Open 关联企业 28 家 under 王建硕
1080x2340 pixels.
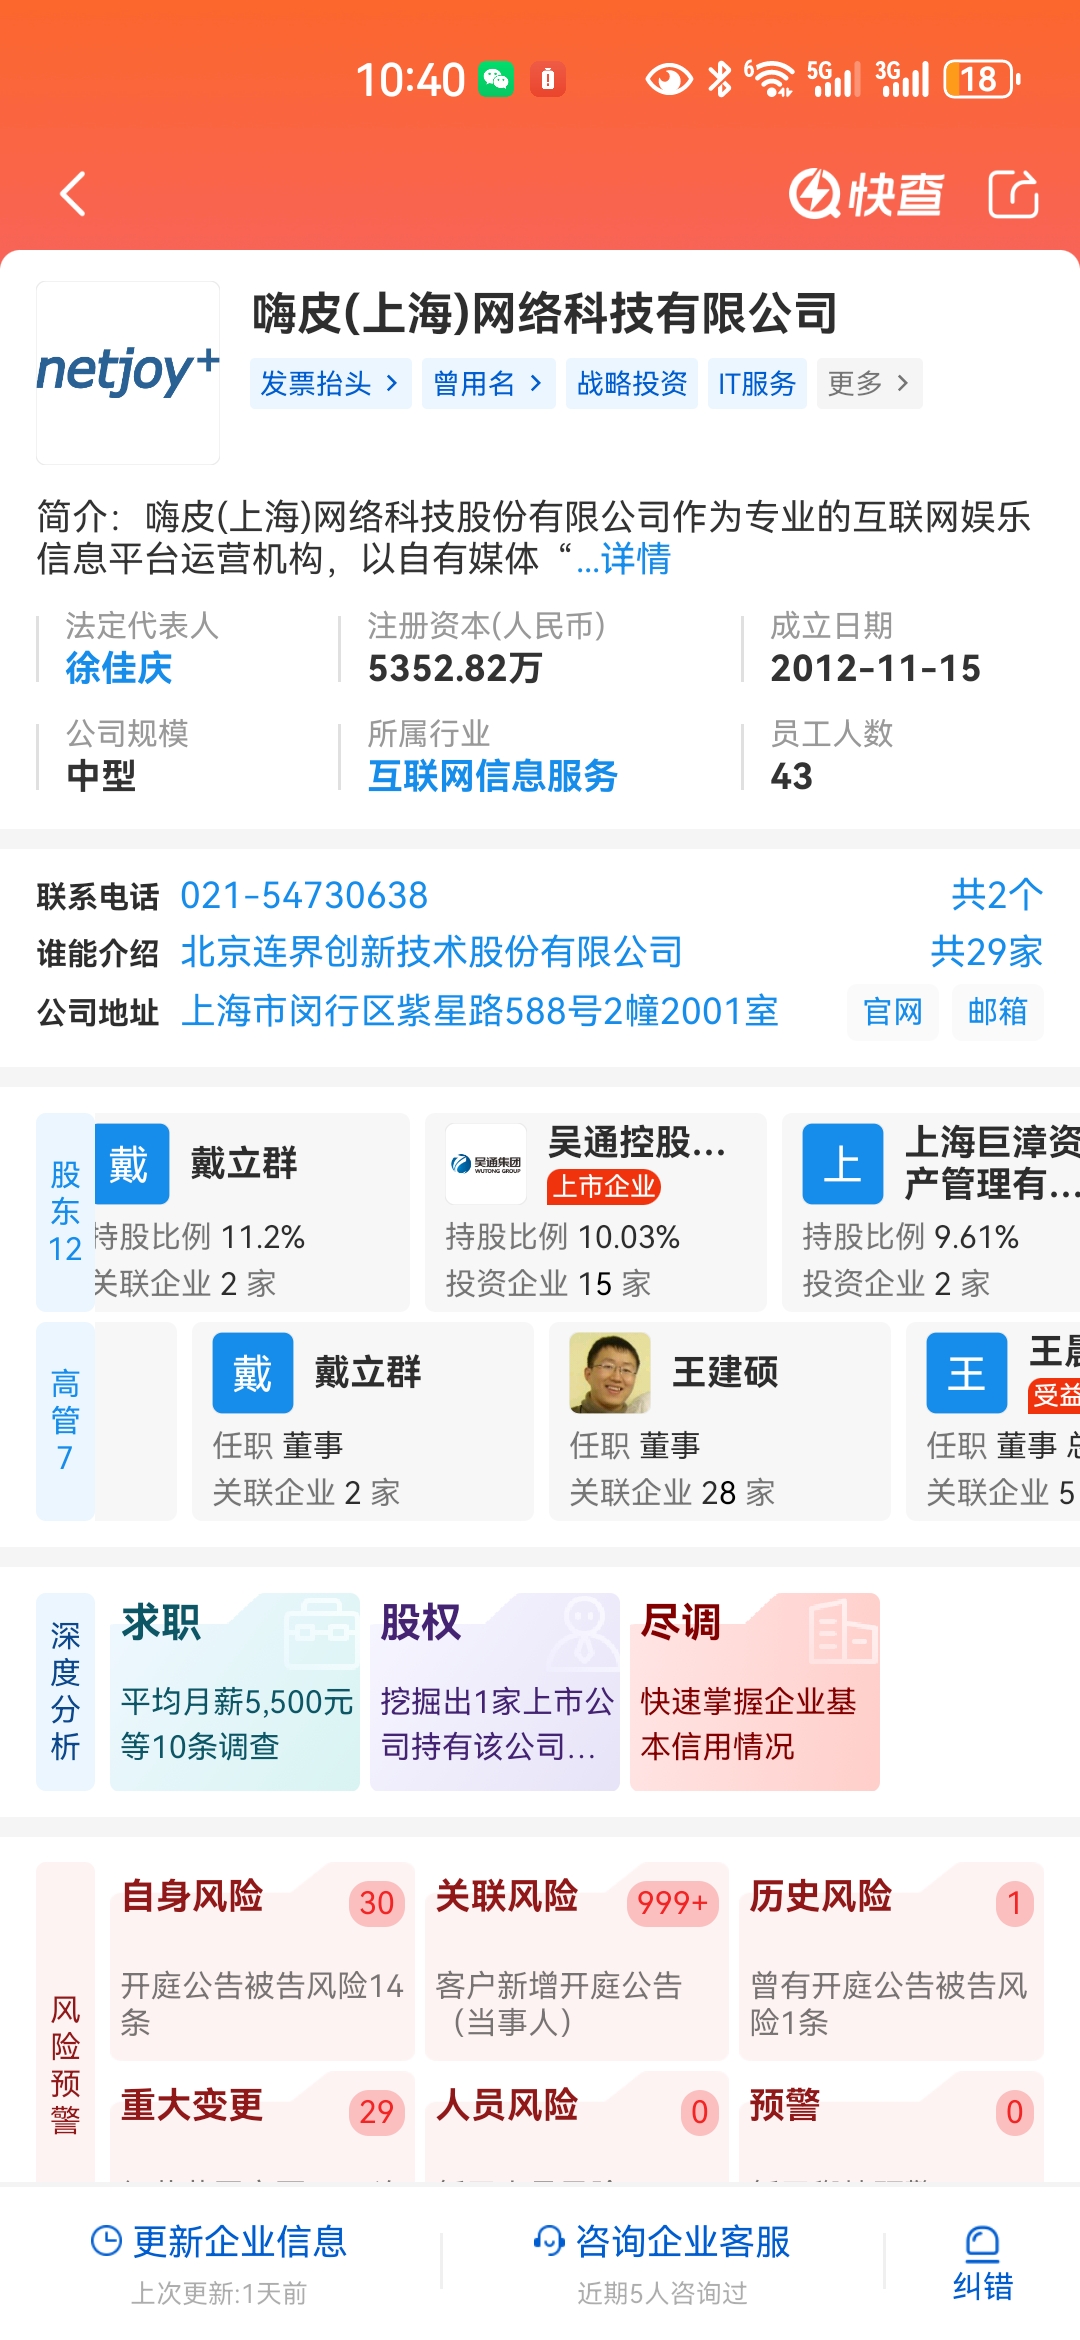(x=673, y=1493)
